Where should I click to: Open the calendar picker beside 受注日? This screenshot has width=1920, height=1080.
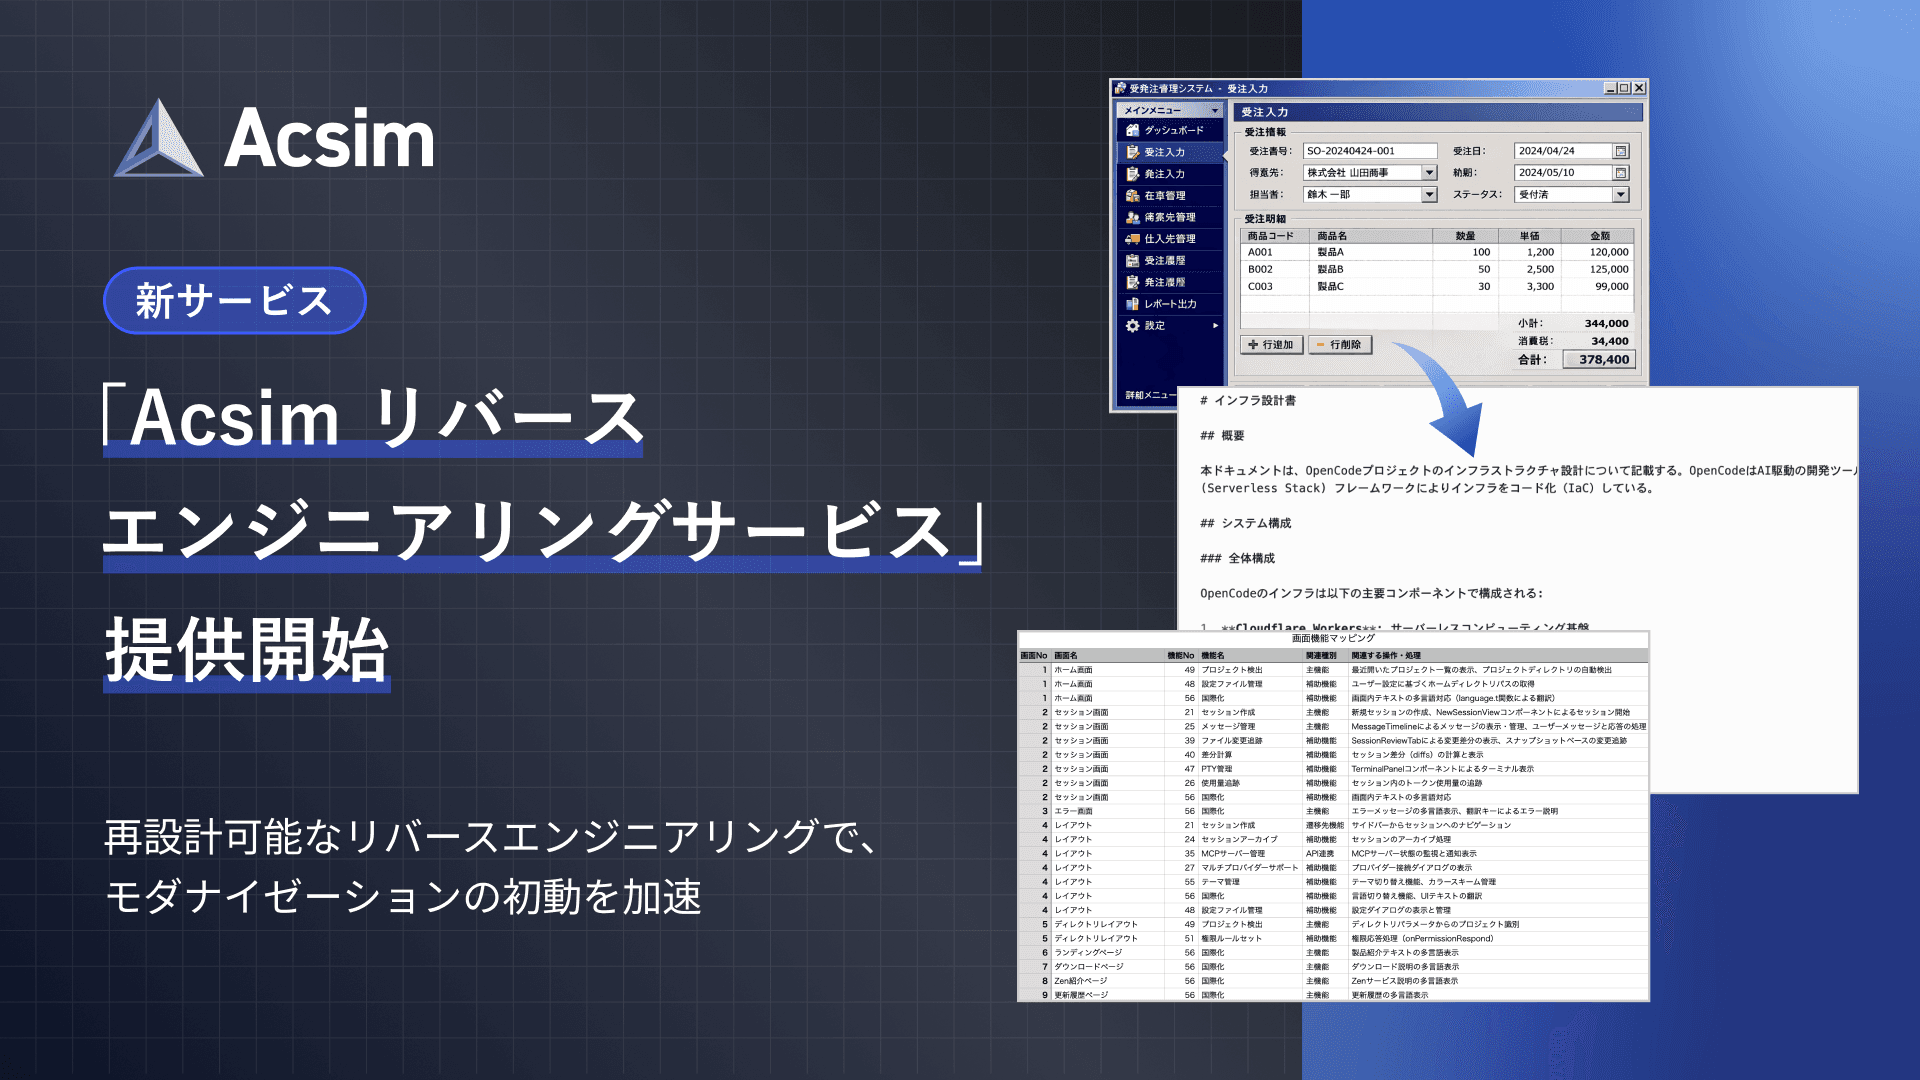coord(1622,150)
